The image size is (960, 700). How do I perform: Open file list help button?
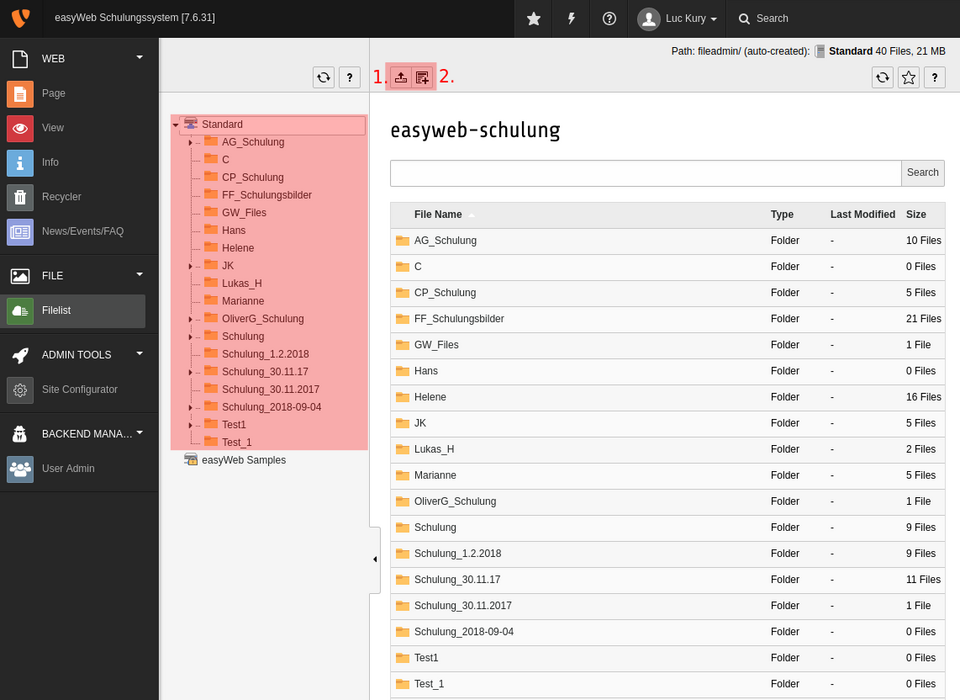(x=934, y=77)
